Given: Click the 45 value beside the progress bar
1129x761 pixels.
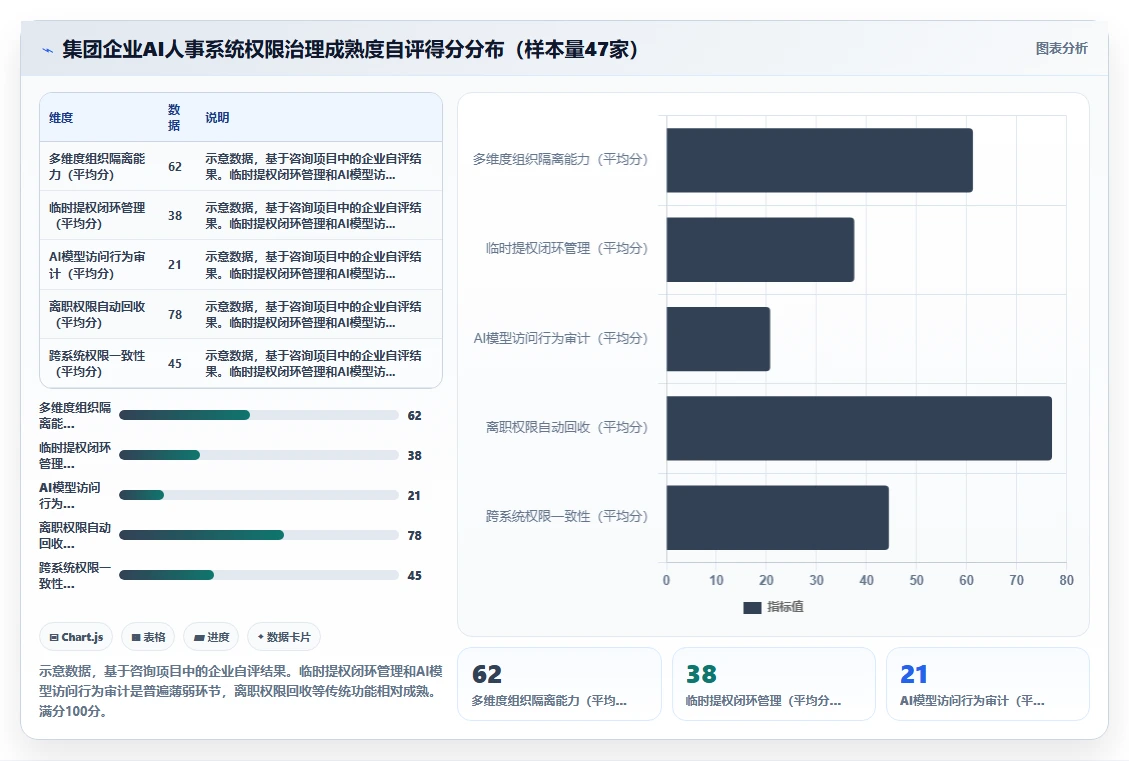Looking at the screenshot, I should pyautogui.click(x=415, y=575).
